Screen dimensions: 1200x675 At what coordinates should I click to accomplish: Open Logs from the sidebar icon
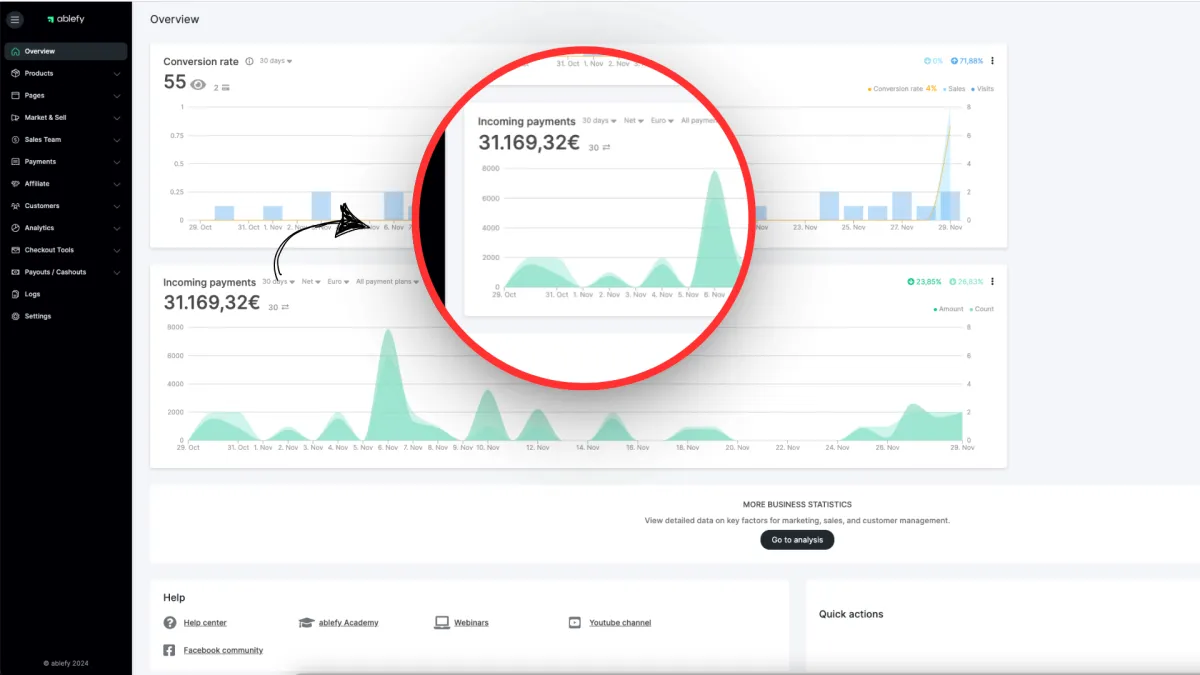coord(15,294)
